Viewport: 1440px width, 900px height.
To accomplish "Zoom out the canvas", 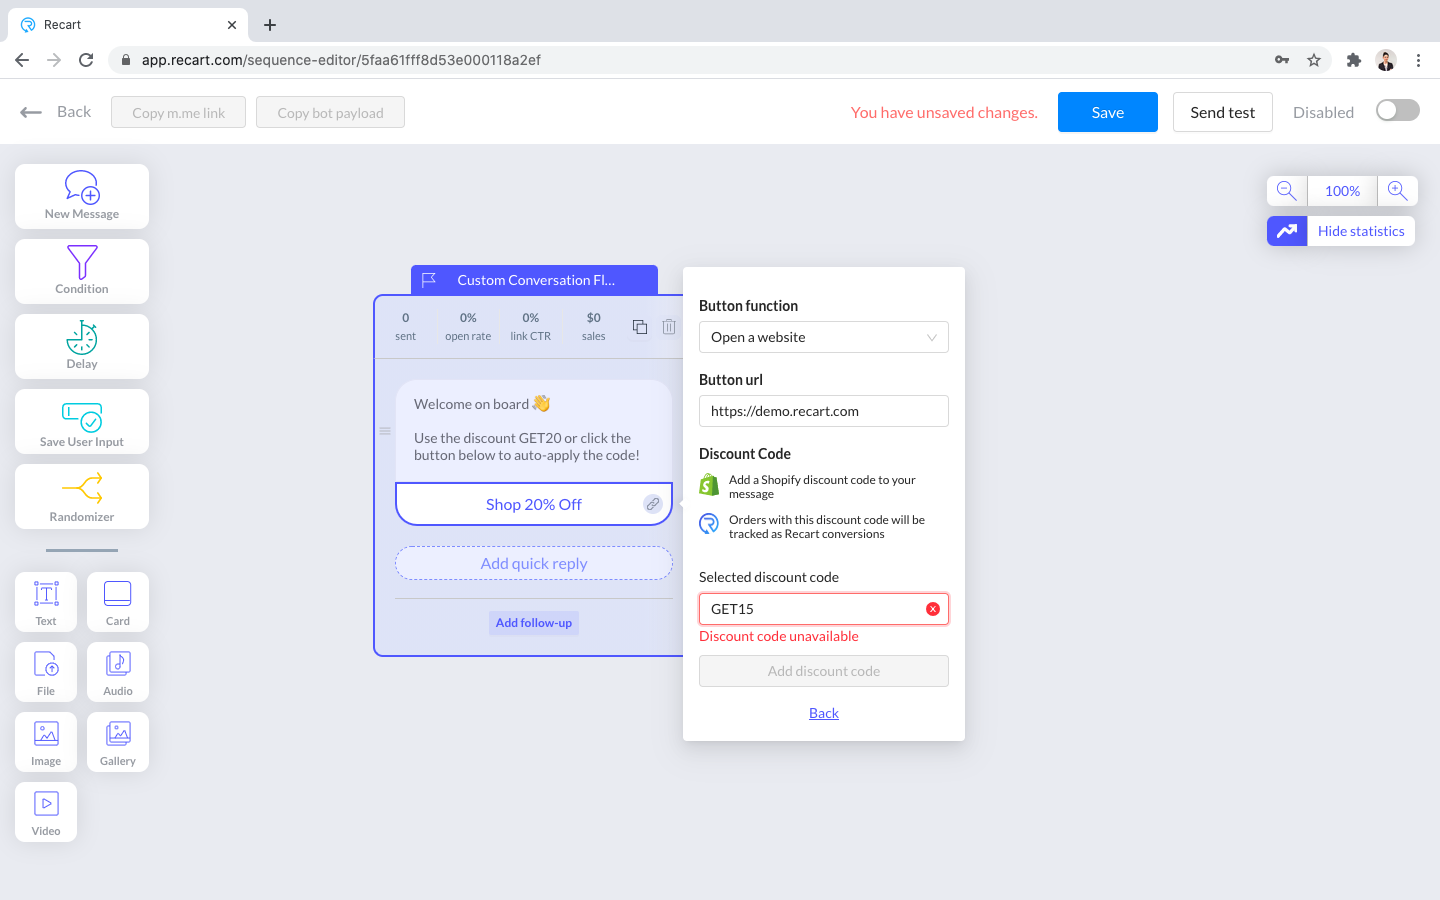I will tap(1287, 191).
